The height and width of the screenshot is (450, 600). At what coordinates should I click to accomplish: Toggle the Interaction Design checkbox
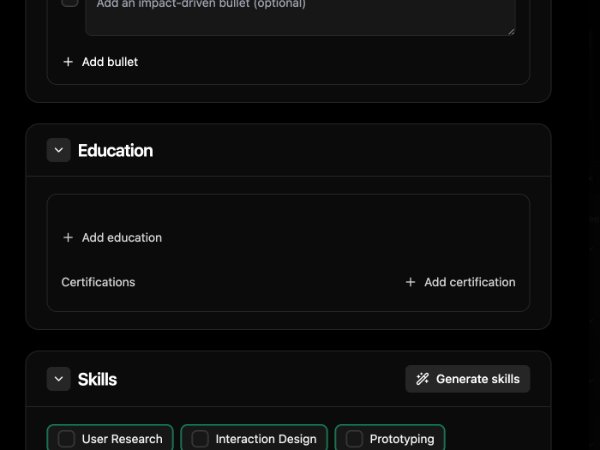(200, 439)
